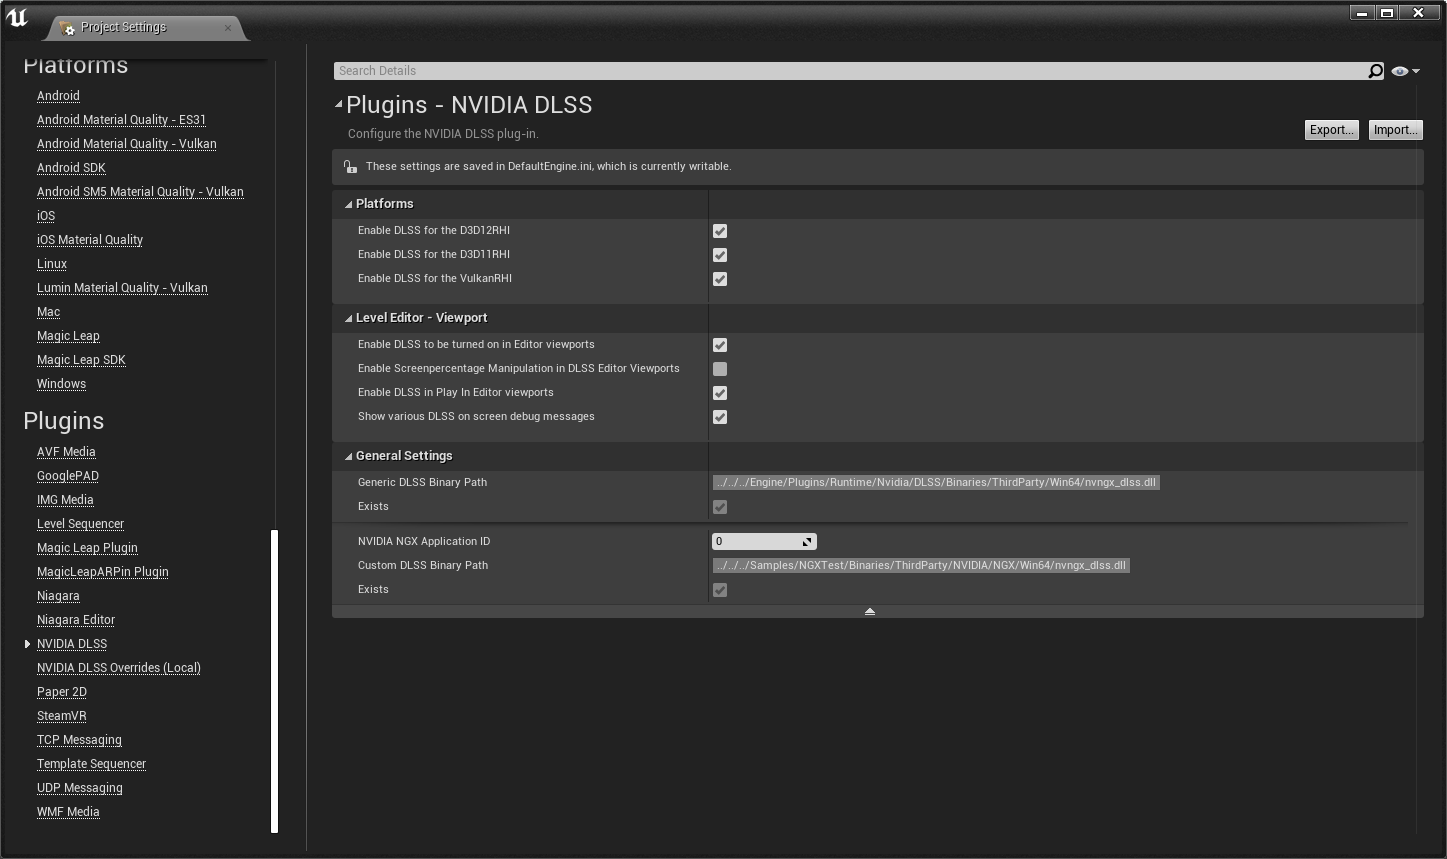Click the lock icon beside DefaultEngine.ini notice

(x=350, y=167)
